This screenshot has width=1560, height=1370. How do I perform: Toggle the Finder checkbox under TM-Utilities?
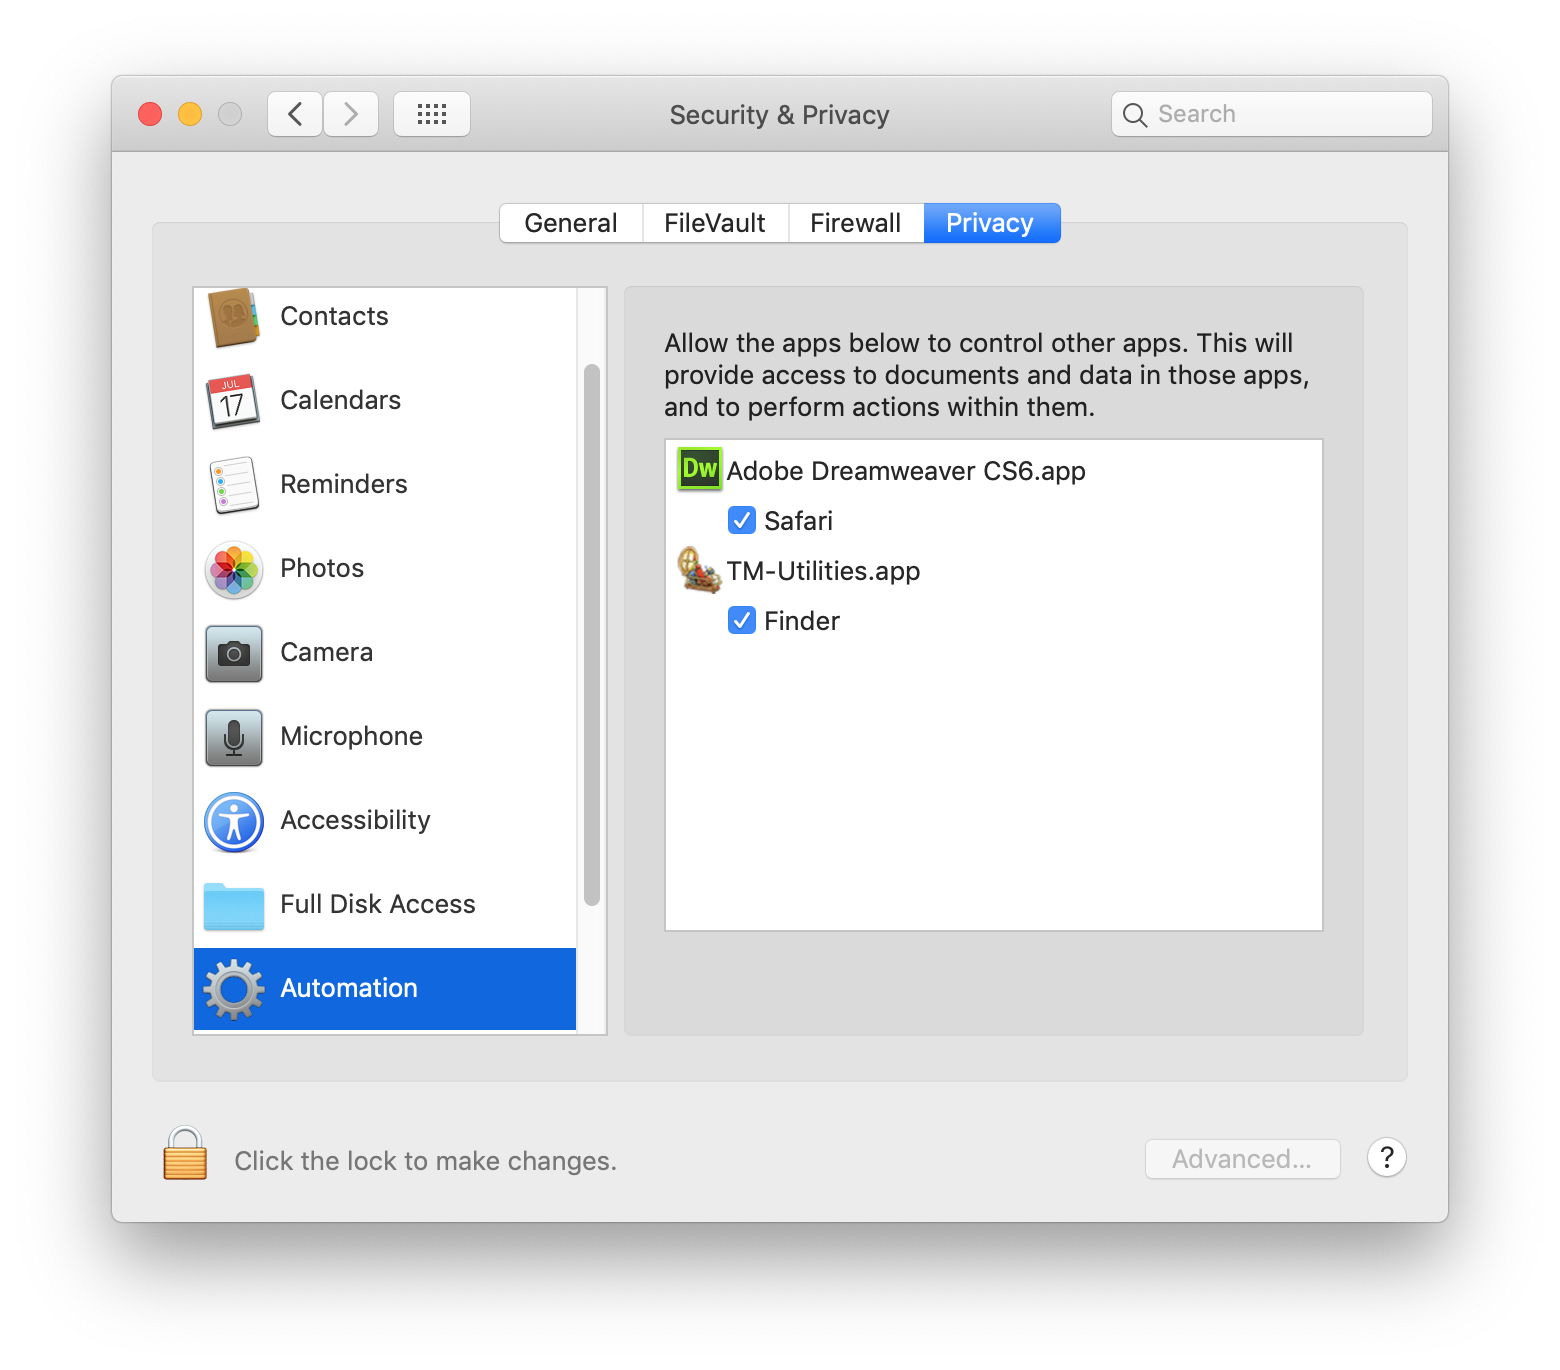pos(742,620)
